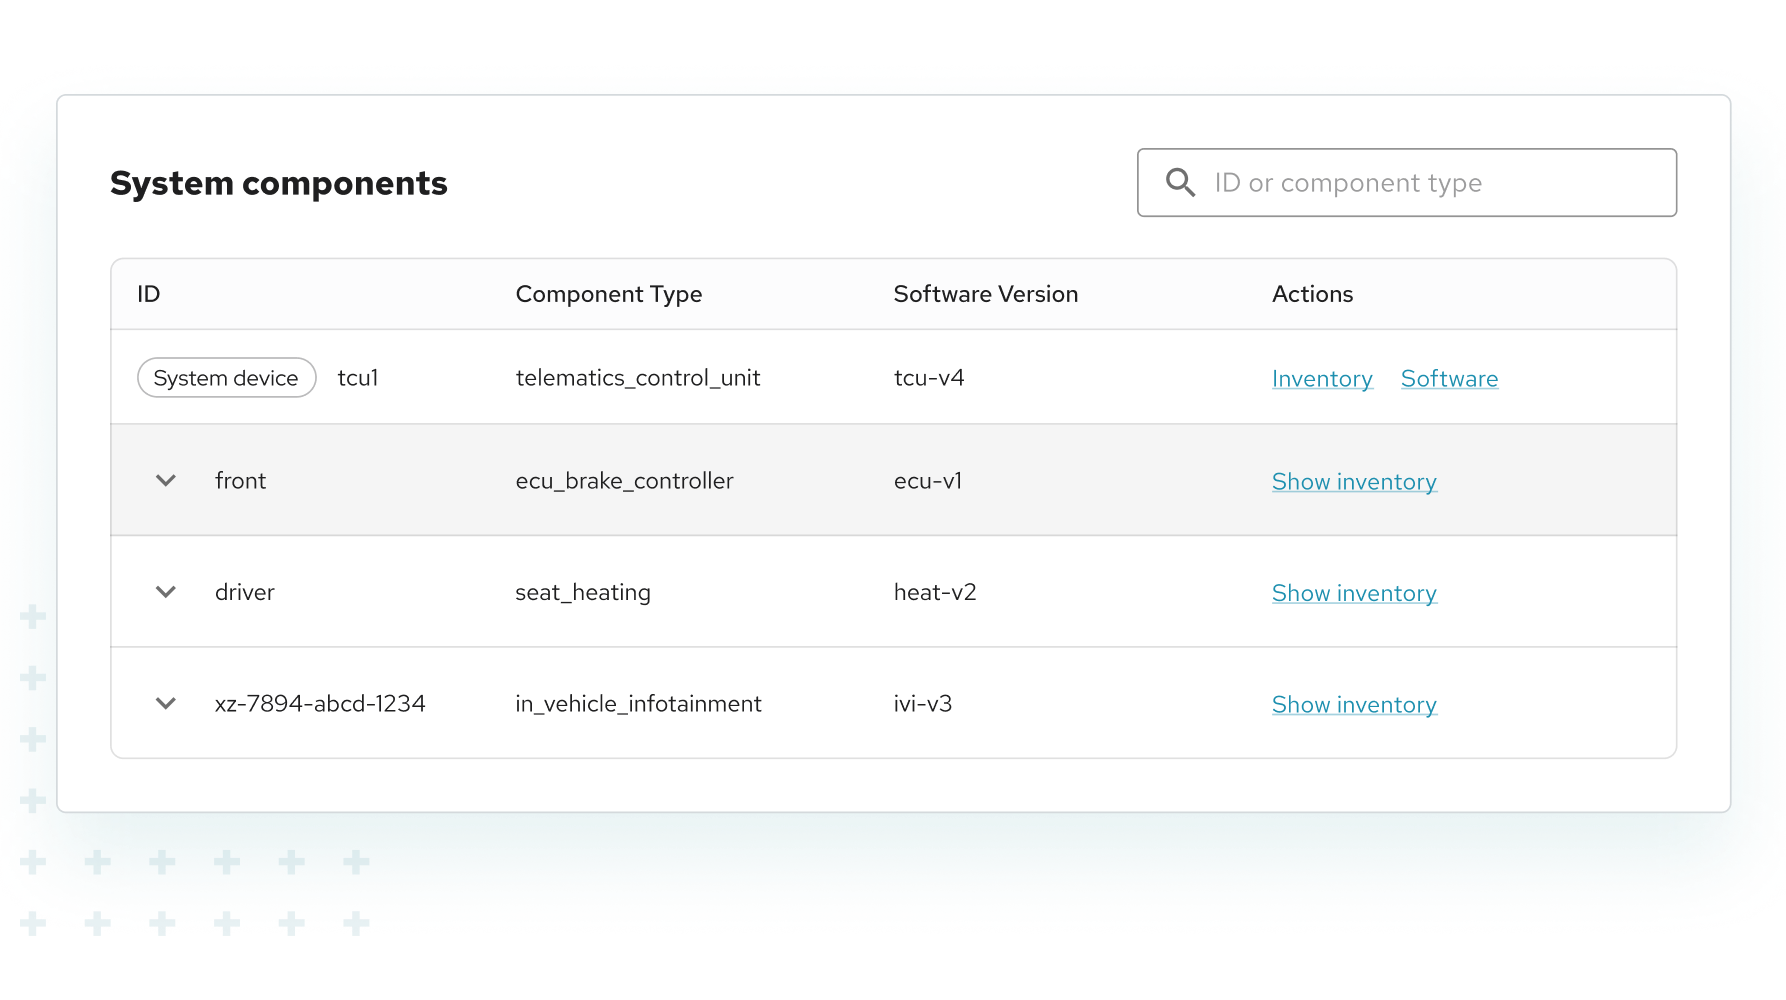Click the Actions column header

[1312, 294]
